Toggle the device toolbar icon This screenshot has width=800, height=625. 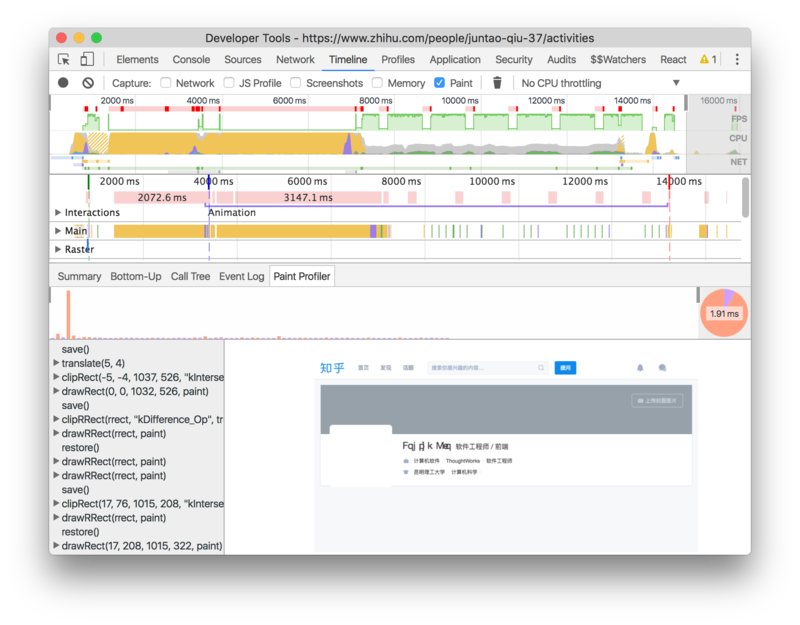pos(87,59)
